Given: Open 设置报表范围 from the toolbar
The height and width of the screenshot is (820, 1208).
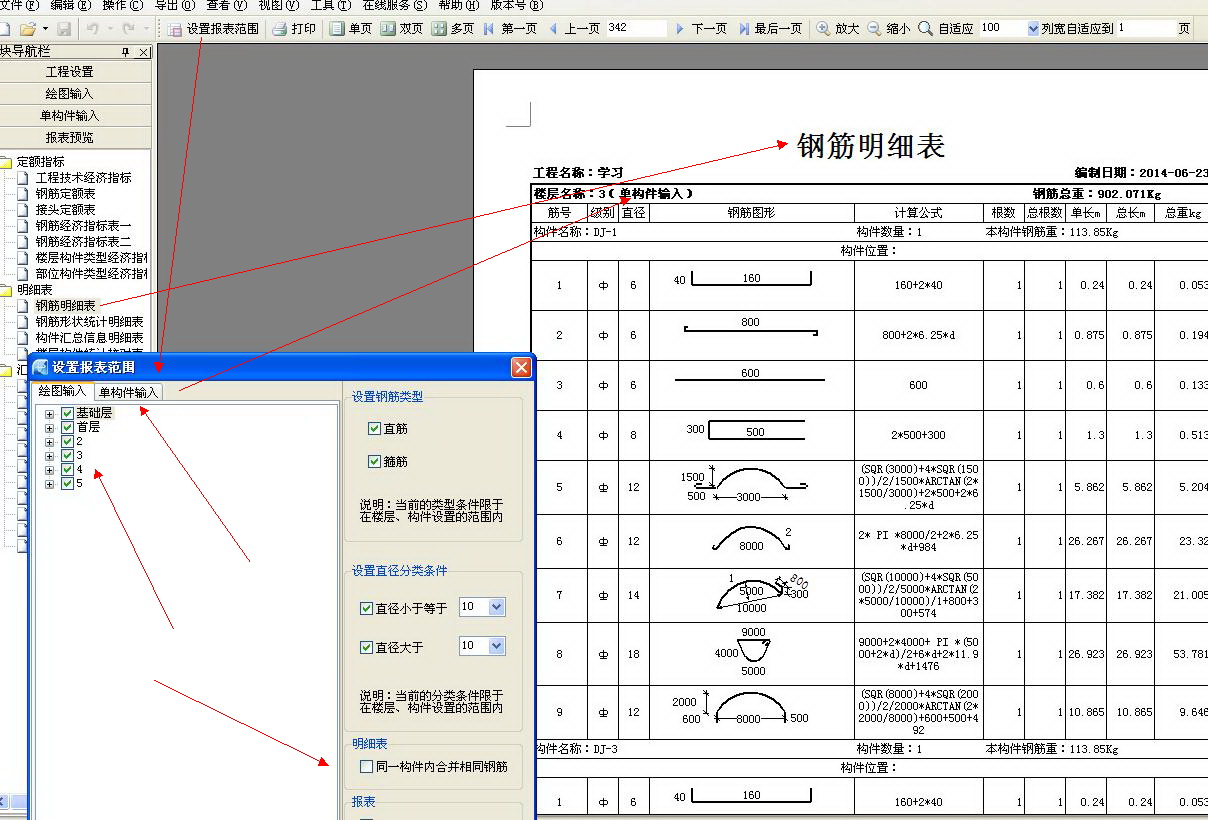Looking at the screenshot, I should 213,29.
